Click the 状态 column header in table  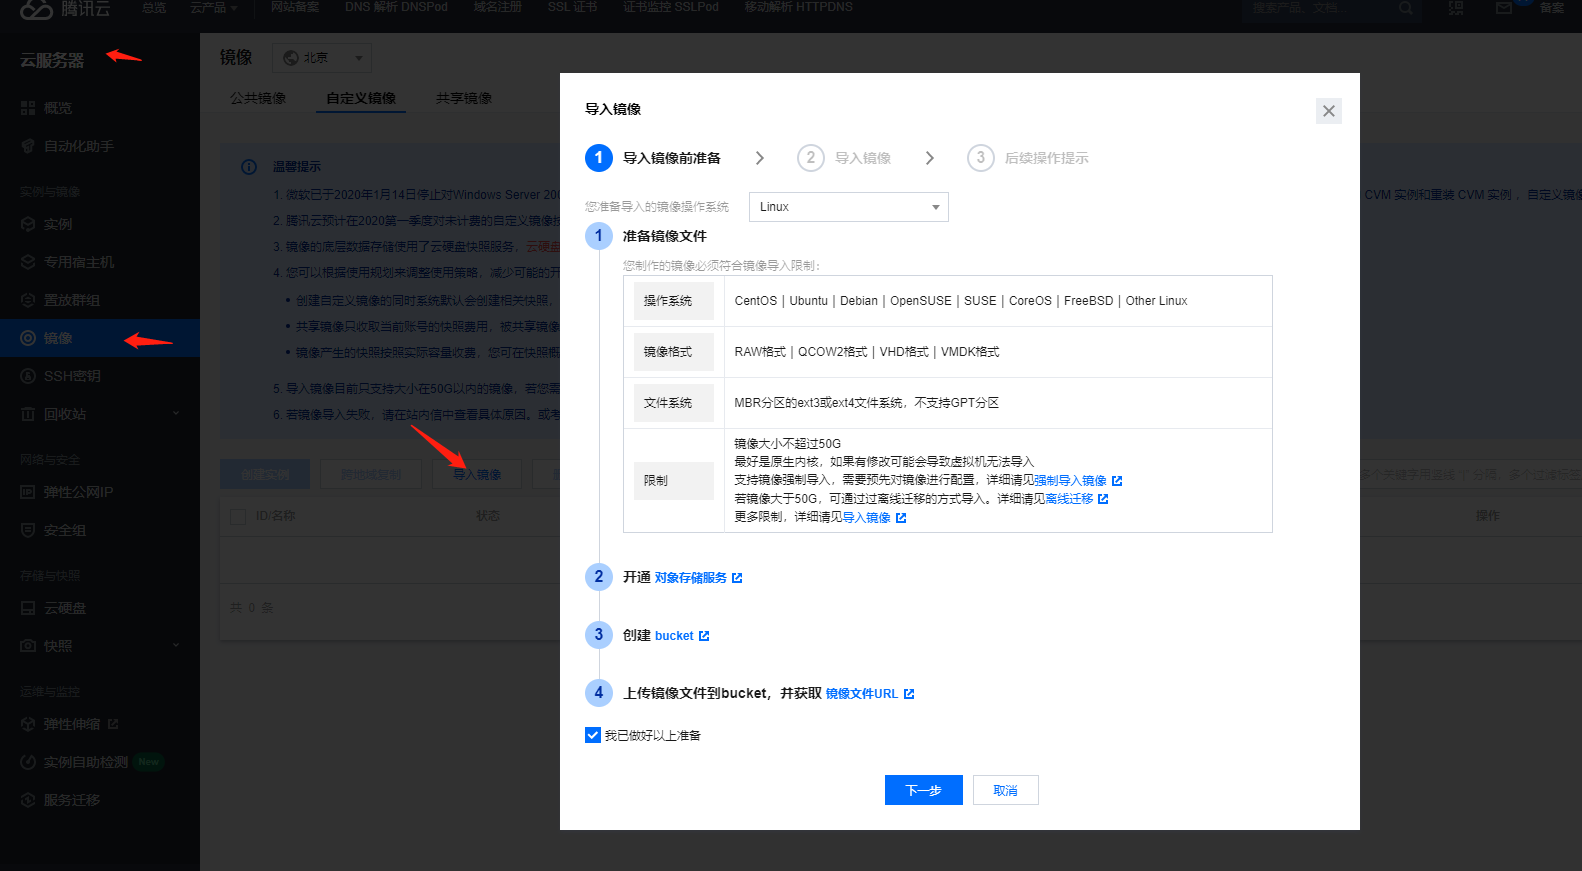pyautogui.click(x=488, y=516)
